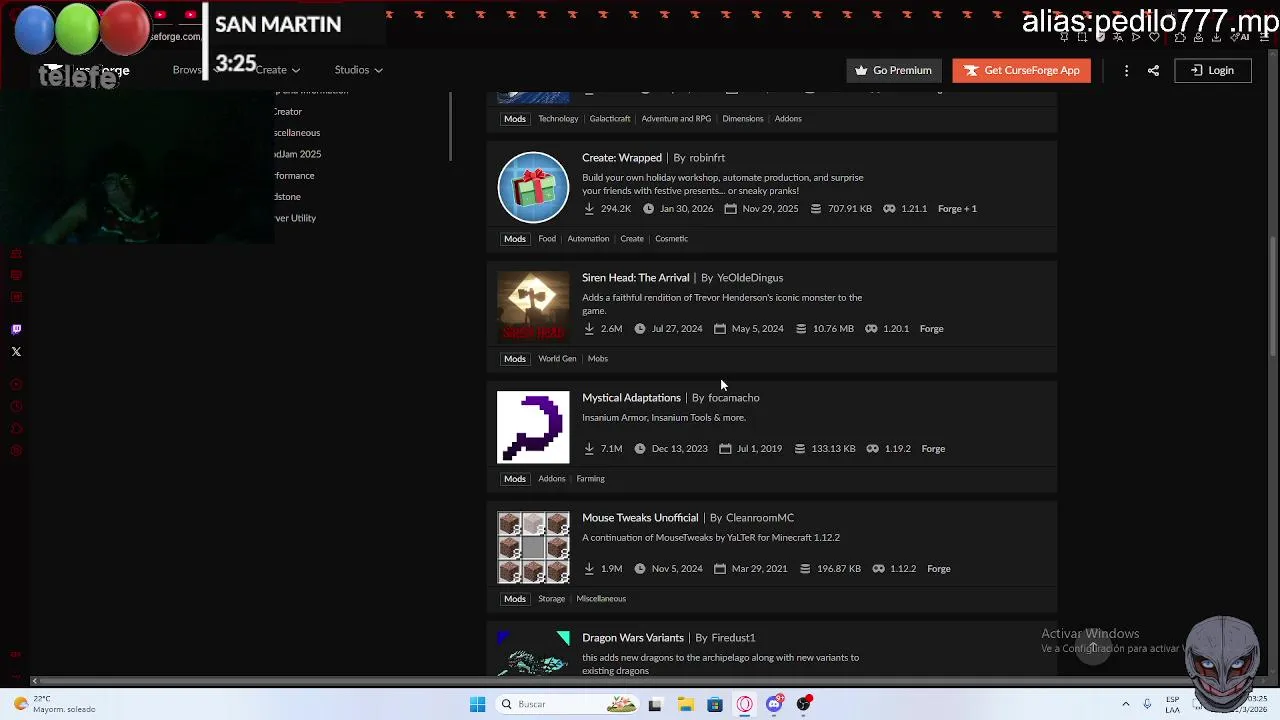Click Mods badge on Create: Wrapped card

point(514,239)
